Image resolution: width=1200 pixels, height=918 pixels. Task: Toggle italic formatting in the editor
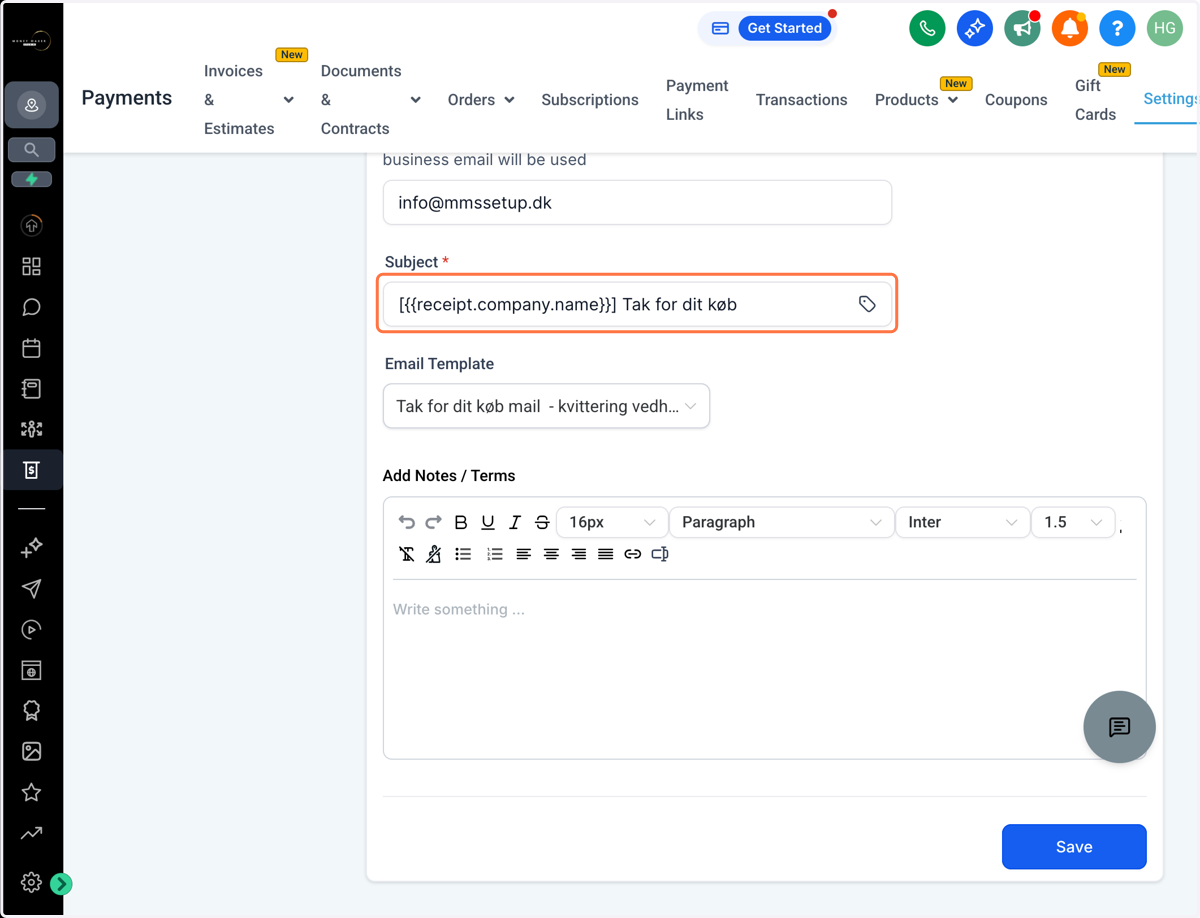tap(515, 522)
